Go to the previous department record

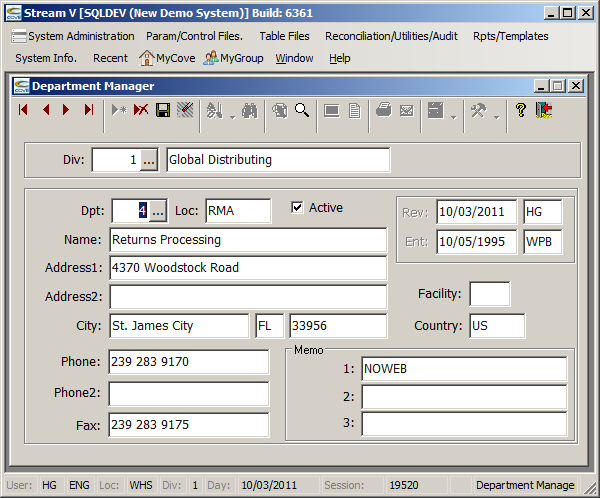click(46, 110)
